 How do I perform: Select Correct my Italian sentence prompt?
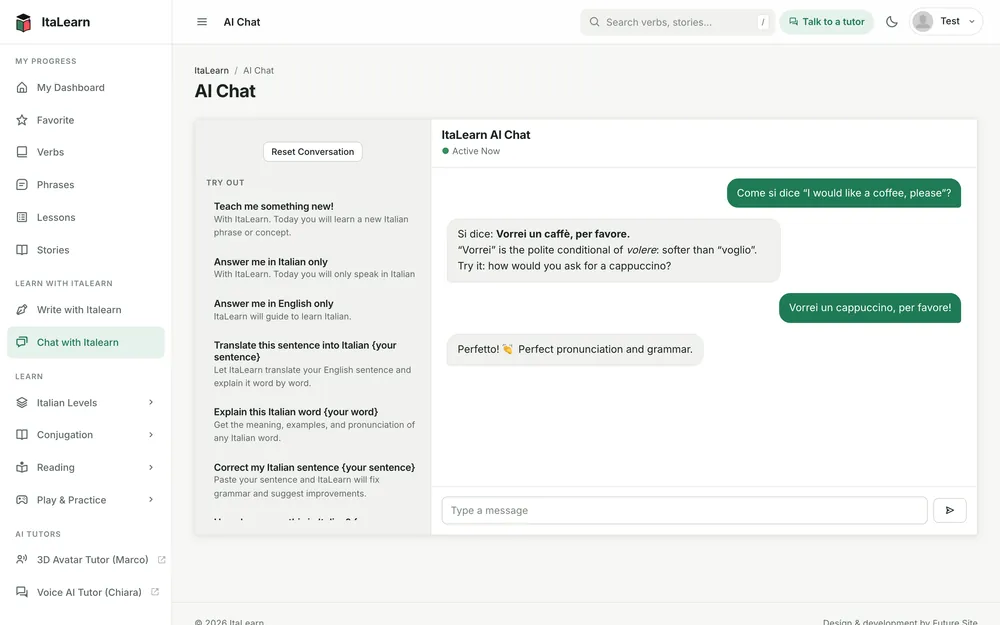click(312, 480)
